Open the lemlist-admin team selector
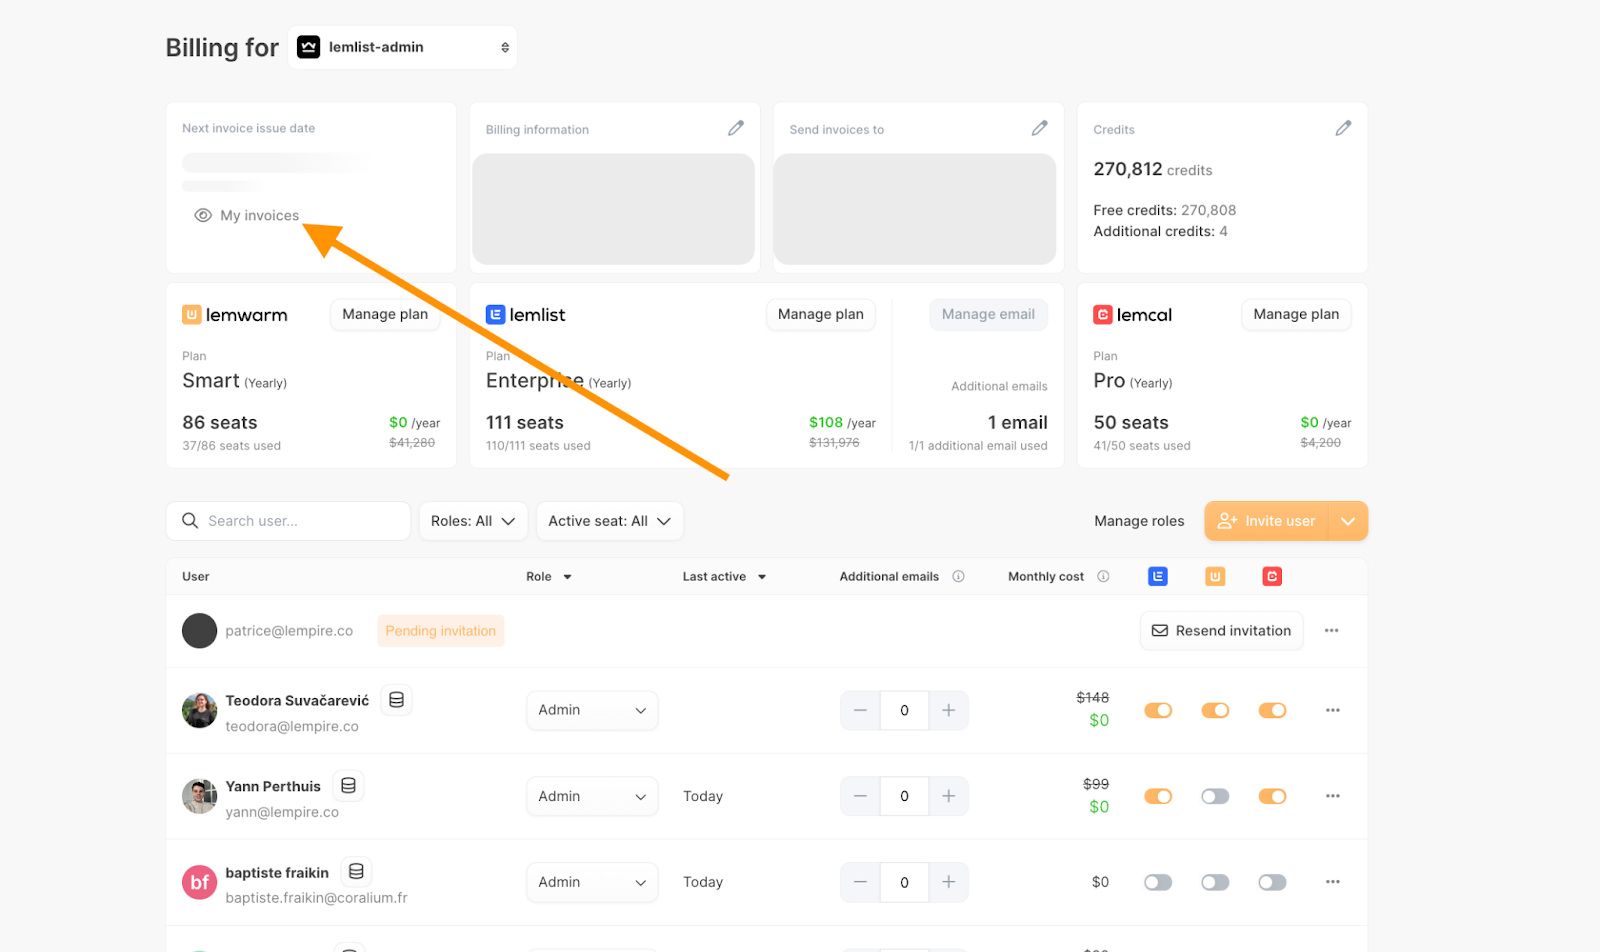 [x=403, y=47]
